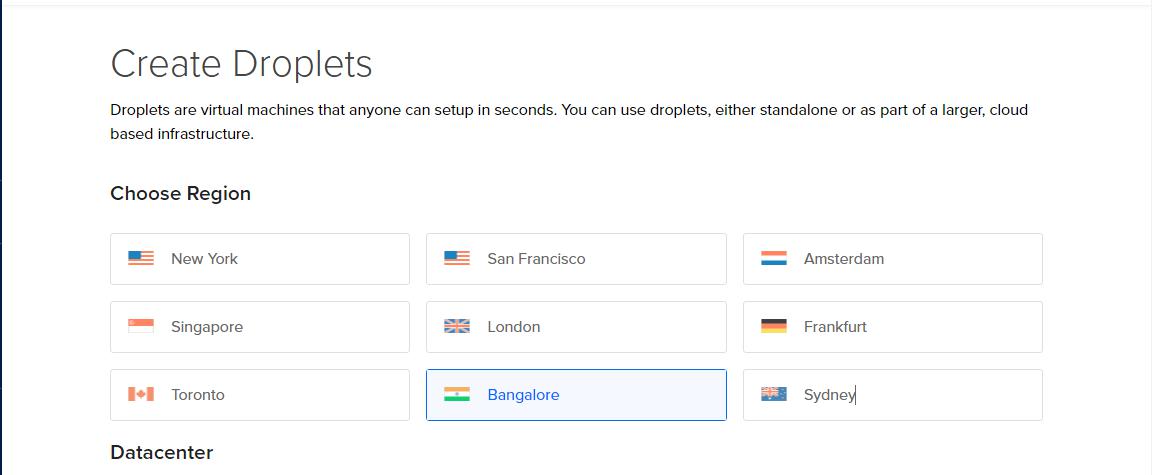Pick the Singapore region label
Viewport: 1152px width, 475px height.
207,327
